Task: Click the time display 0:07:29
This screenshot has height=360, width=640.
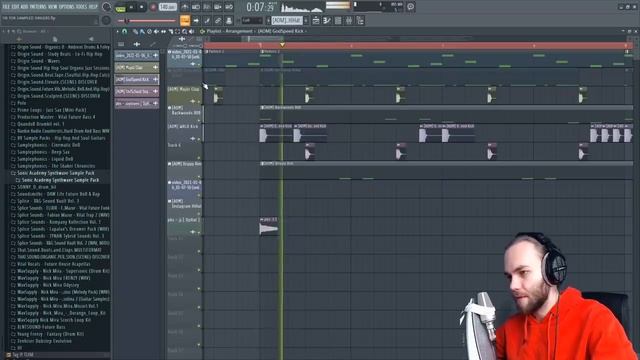Action: (x=260, y=7)
